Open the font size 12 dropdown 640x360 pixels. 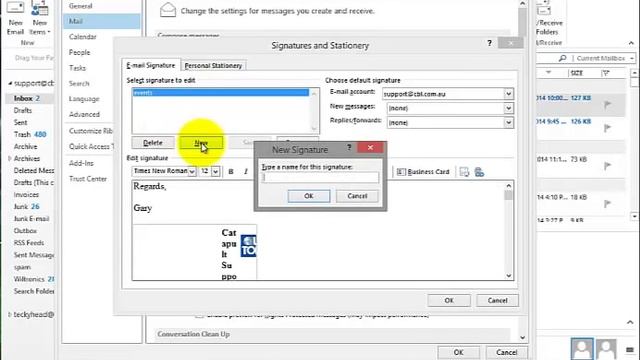click(x=215, y=171)
